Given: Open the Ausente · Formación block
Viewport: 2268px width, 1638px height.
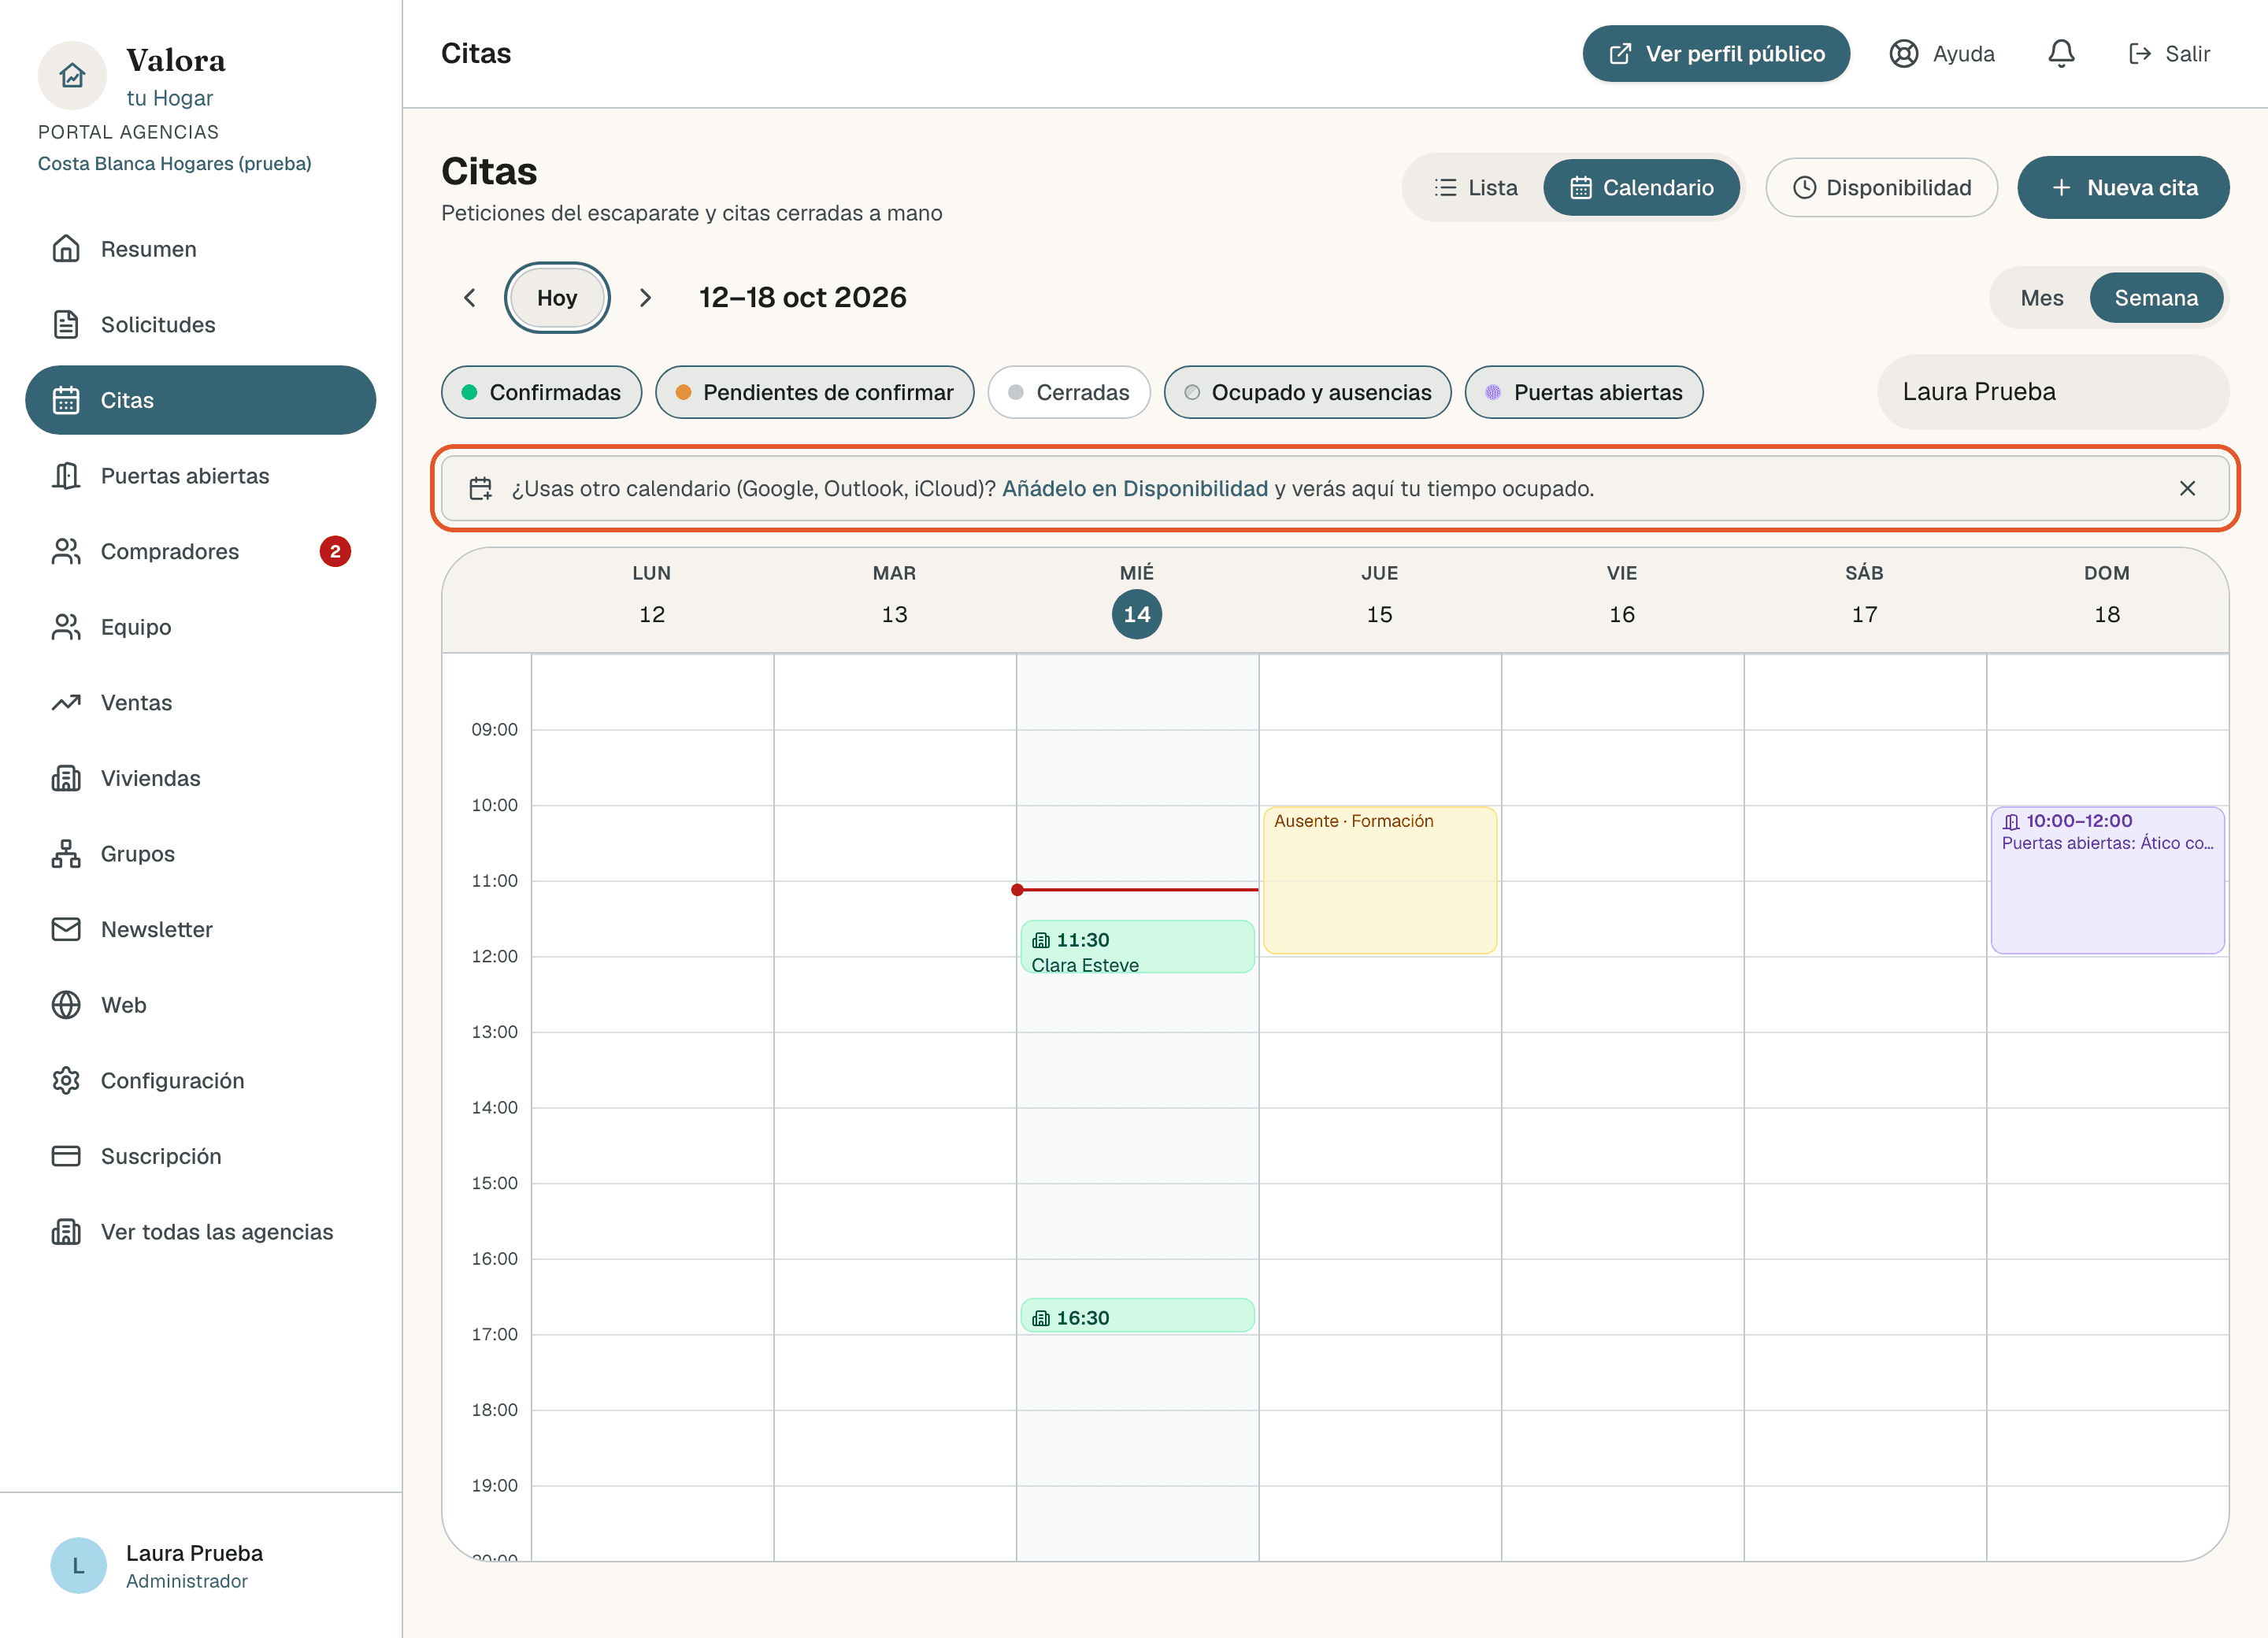Looking at the screenshot, I should pos(1380,881).
